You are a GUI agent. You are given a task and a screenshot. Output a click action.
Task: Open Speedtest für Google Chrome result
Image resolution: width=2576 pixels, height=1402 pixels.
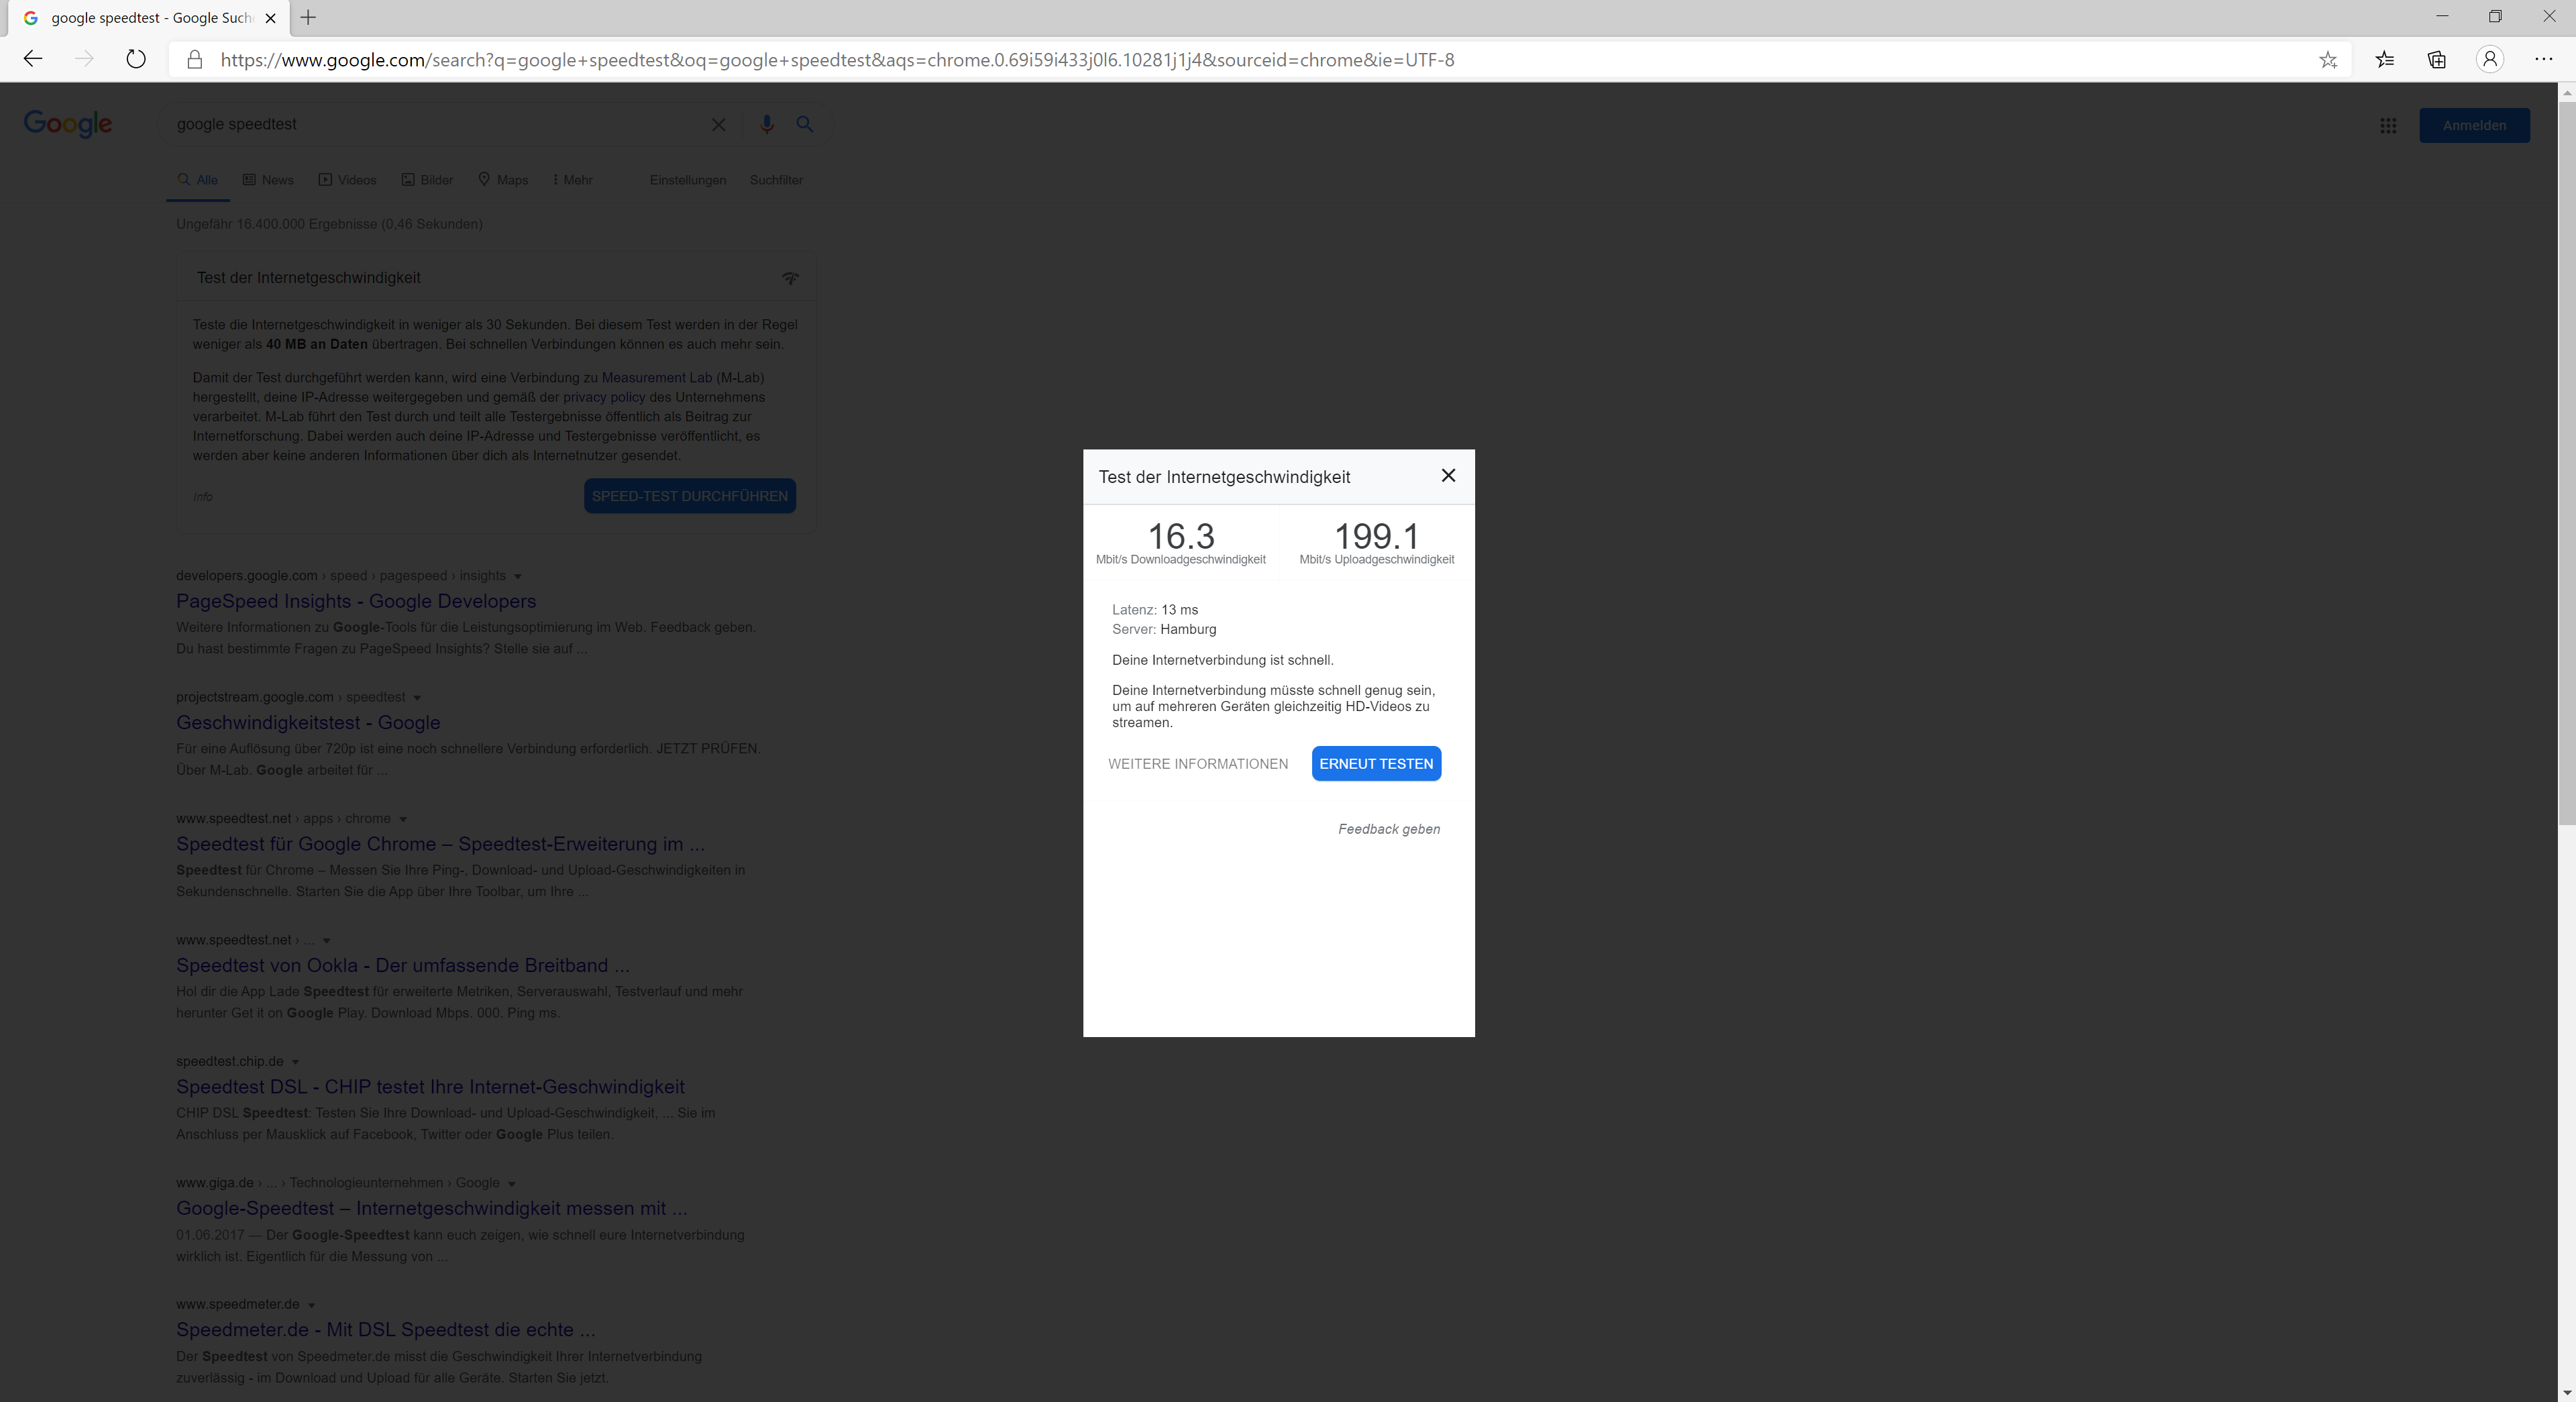click(x=440, y=844)
